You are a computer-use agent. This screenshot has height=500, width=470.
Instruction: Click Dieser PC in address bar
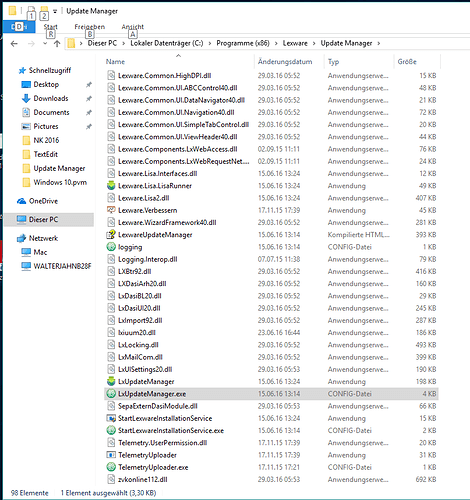[102, 43]
